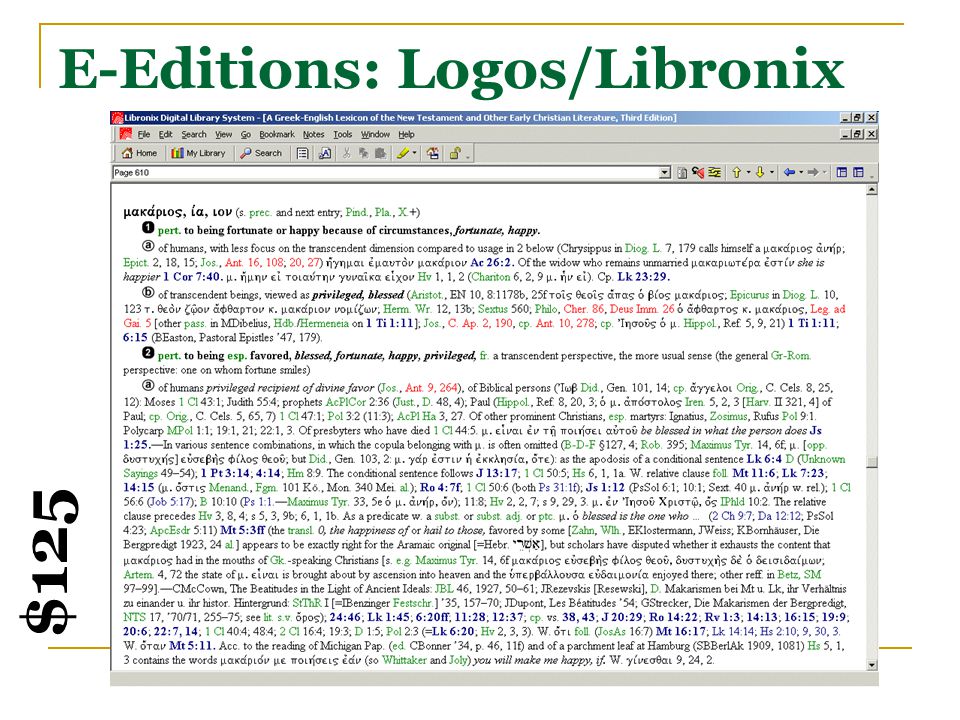Click the yellow up arrow navigation icon
Viewport: 960px width, 720px height.
coord(737,173)
